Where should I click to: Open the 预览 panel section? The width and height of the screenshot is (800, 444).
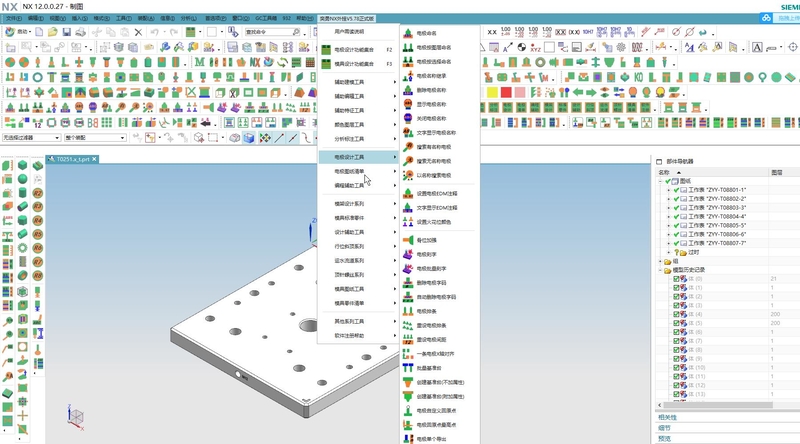665,437
